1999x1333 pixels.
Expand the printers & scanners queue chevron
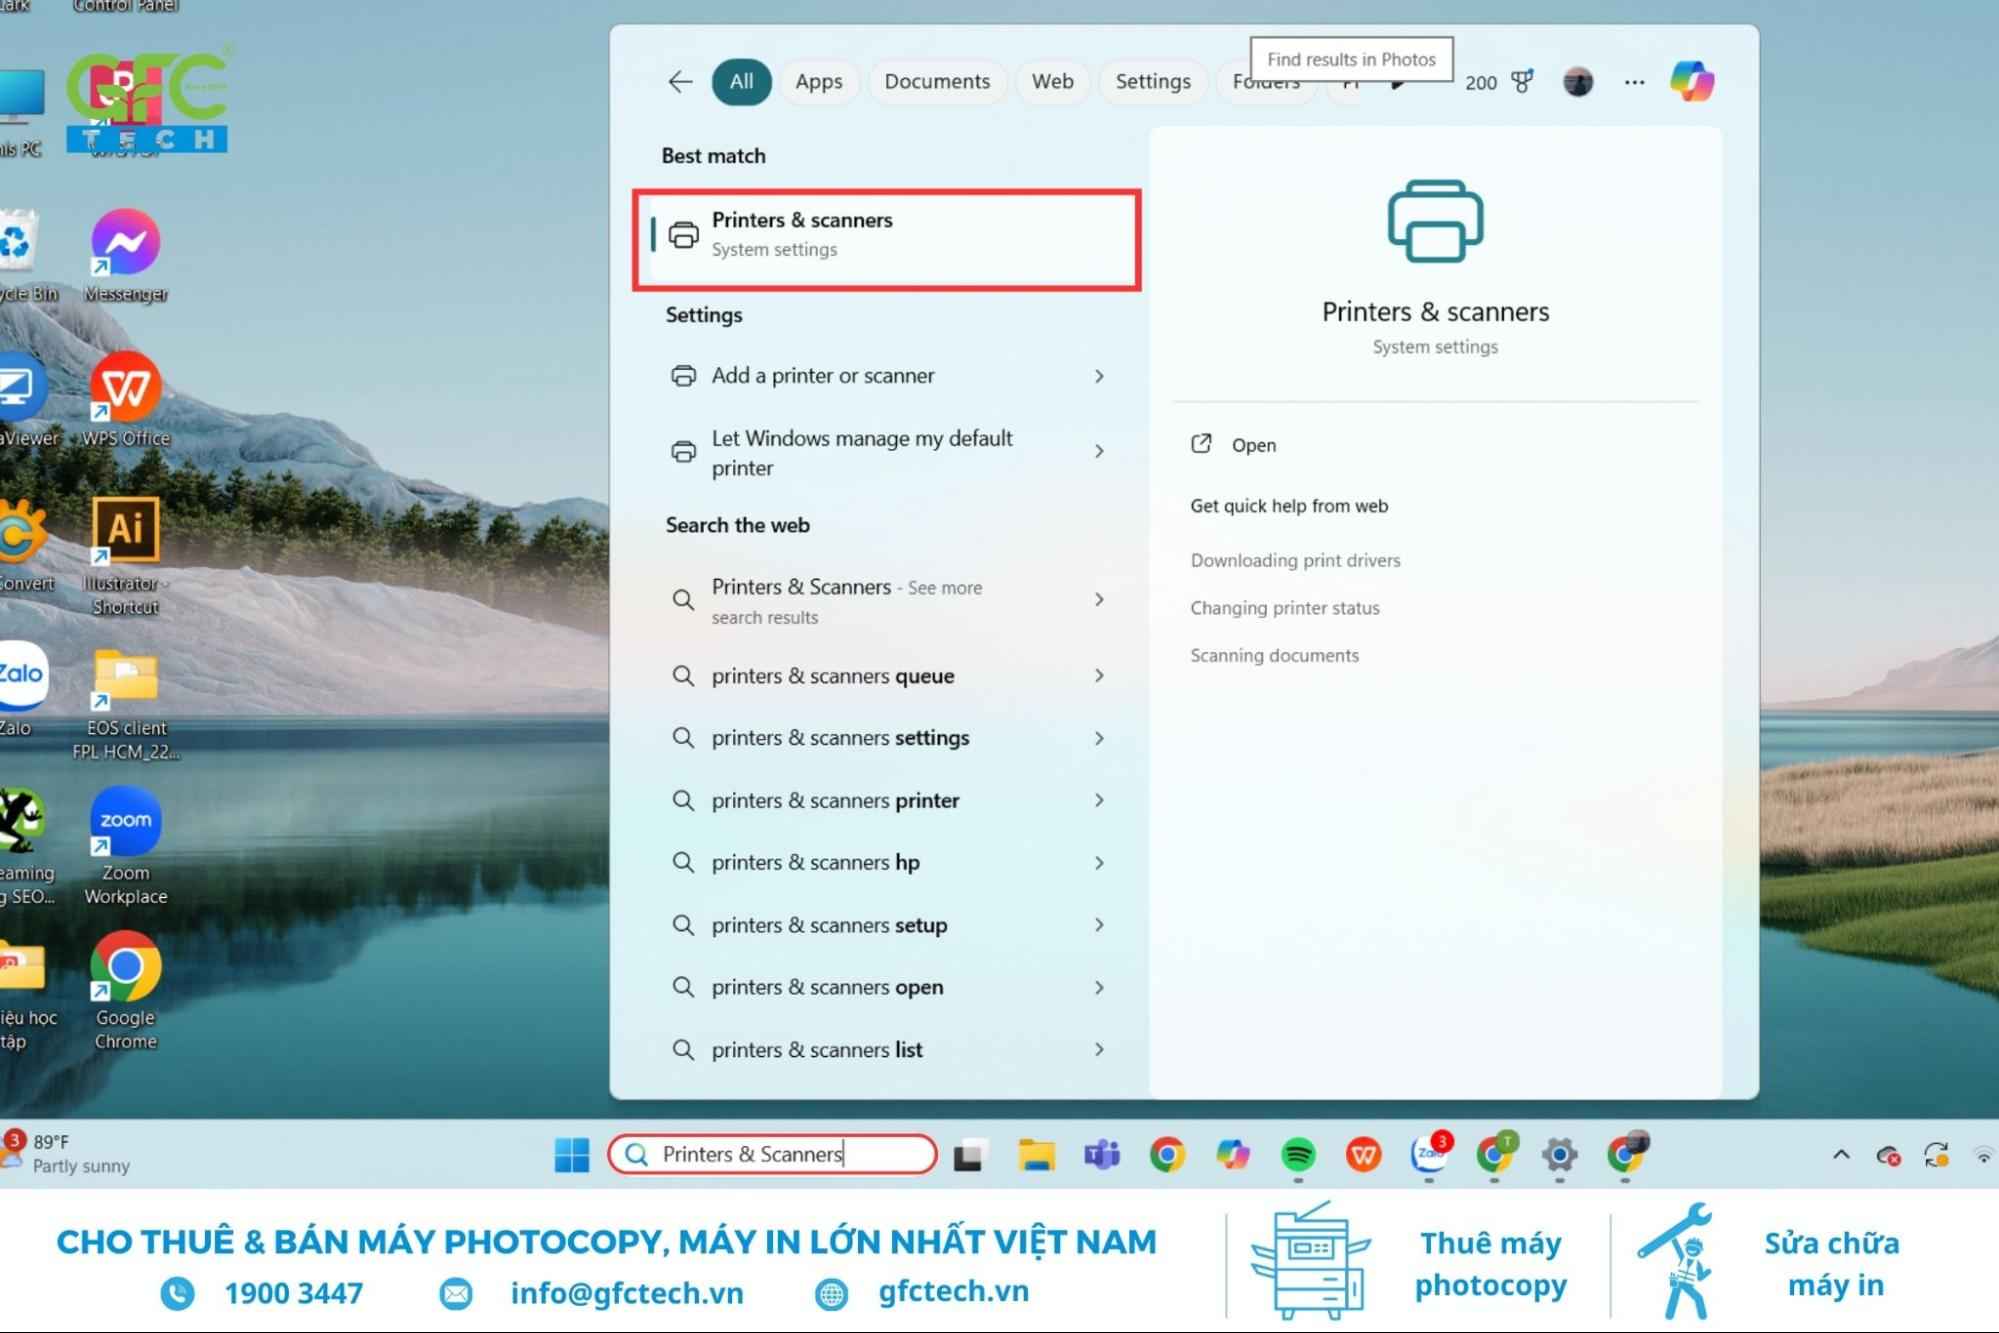(1099, 676)
